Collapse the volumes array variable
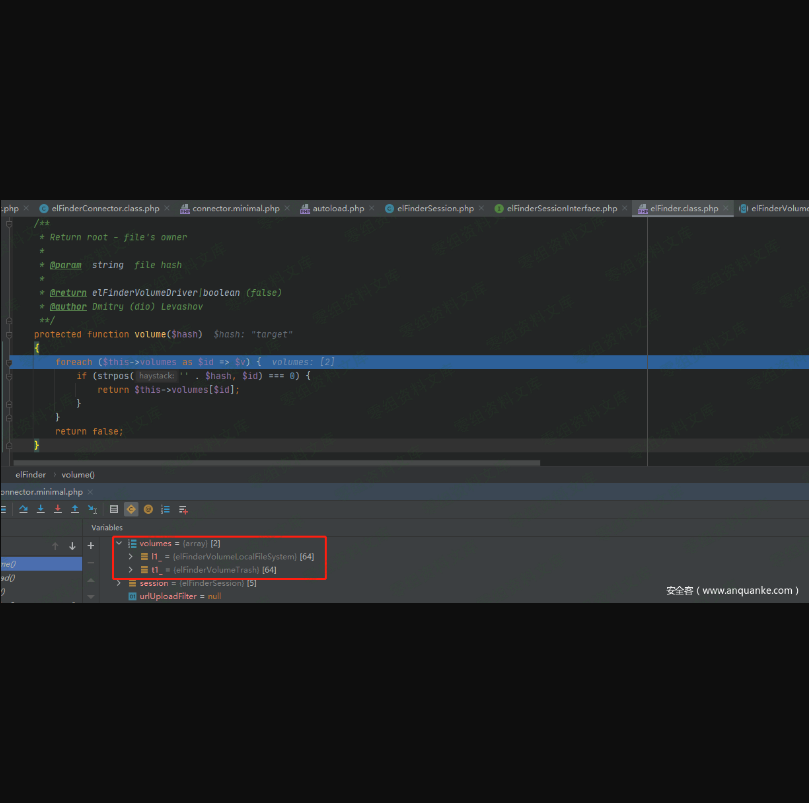This screenshot has height=803, width=809. (119, 543)
